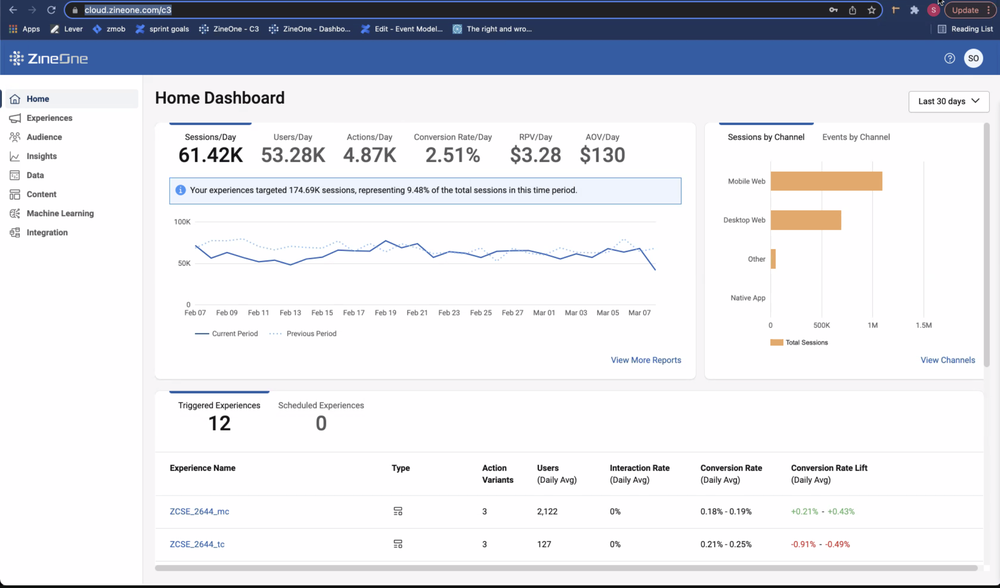Open the Last 30 days date range dropdown
This screenshot has width=1000, height=588.
pyautogui.click(x=947, y=101)
